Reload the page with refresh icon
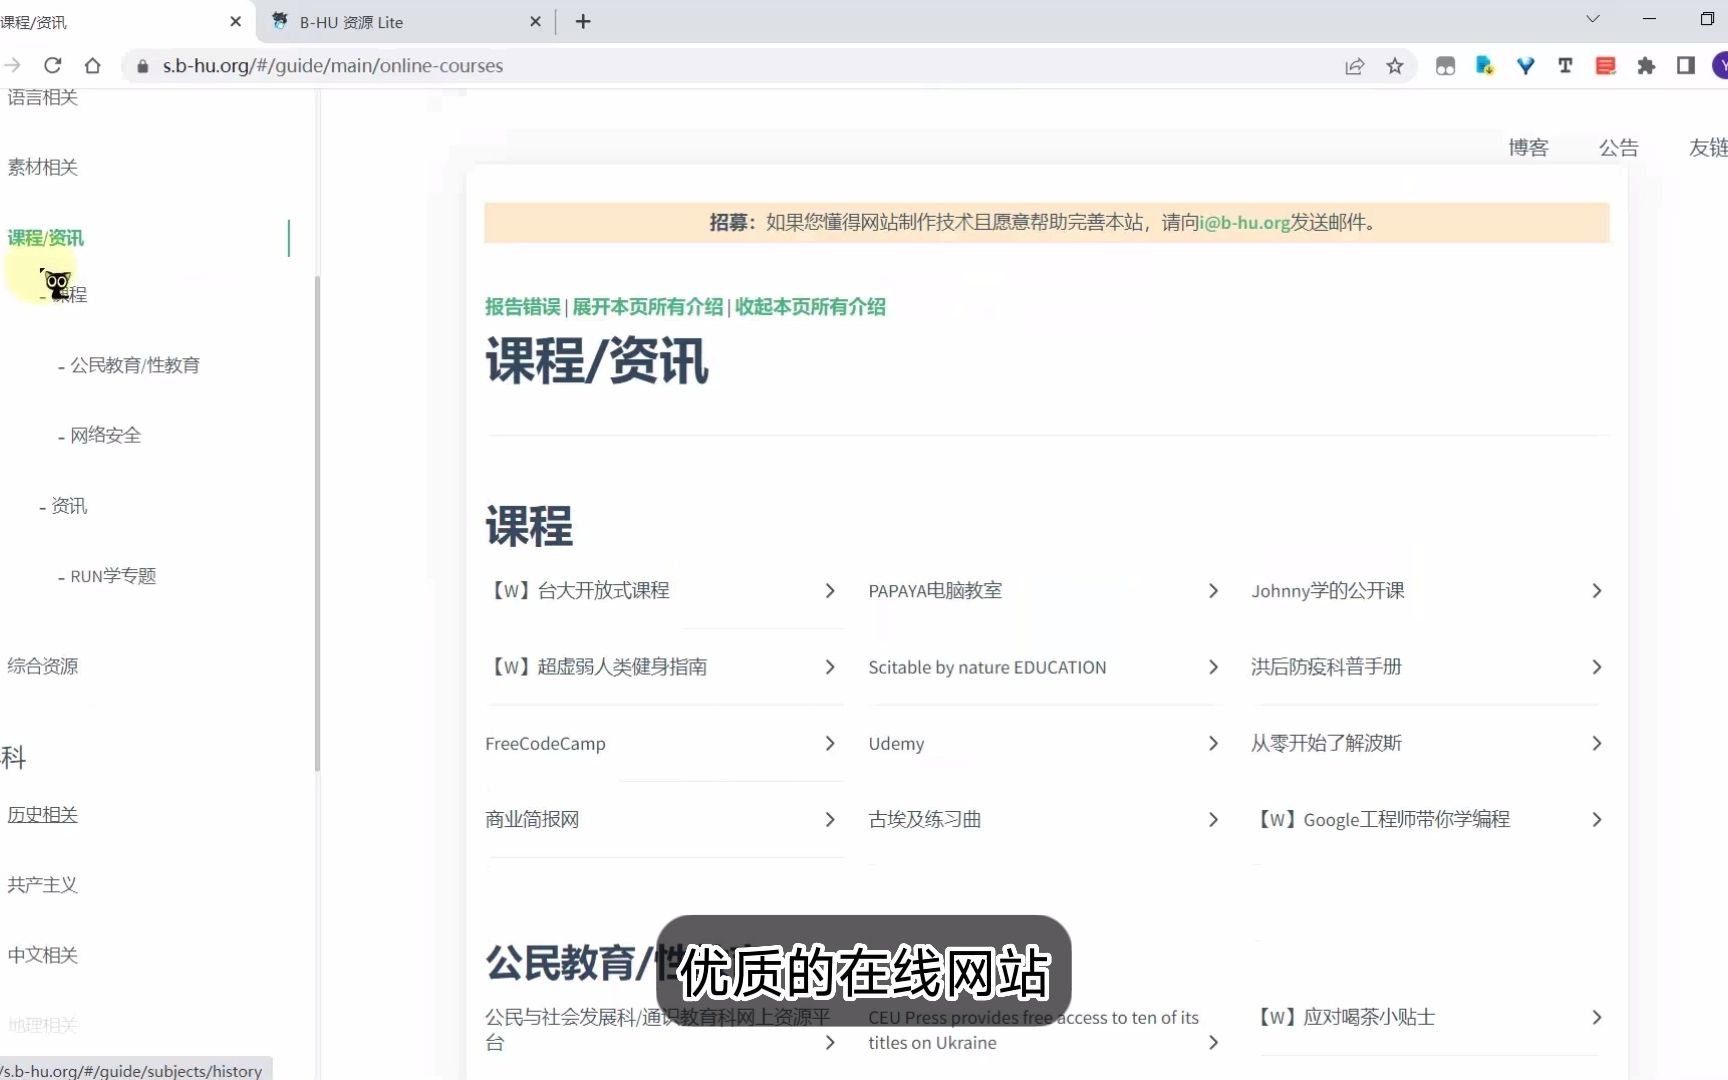Screen dimensions: 1728x1080 coord(53,66)
